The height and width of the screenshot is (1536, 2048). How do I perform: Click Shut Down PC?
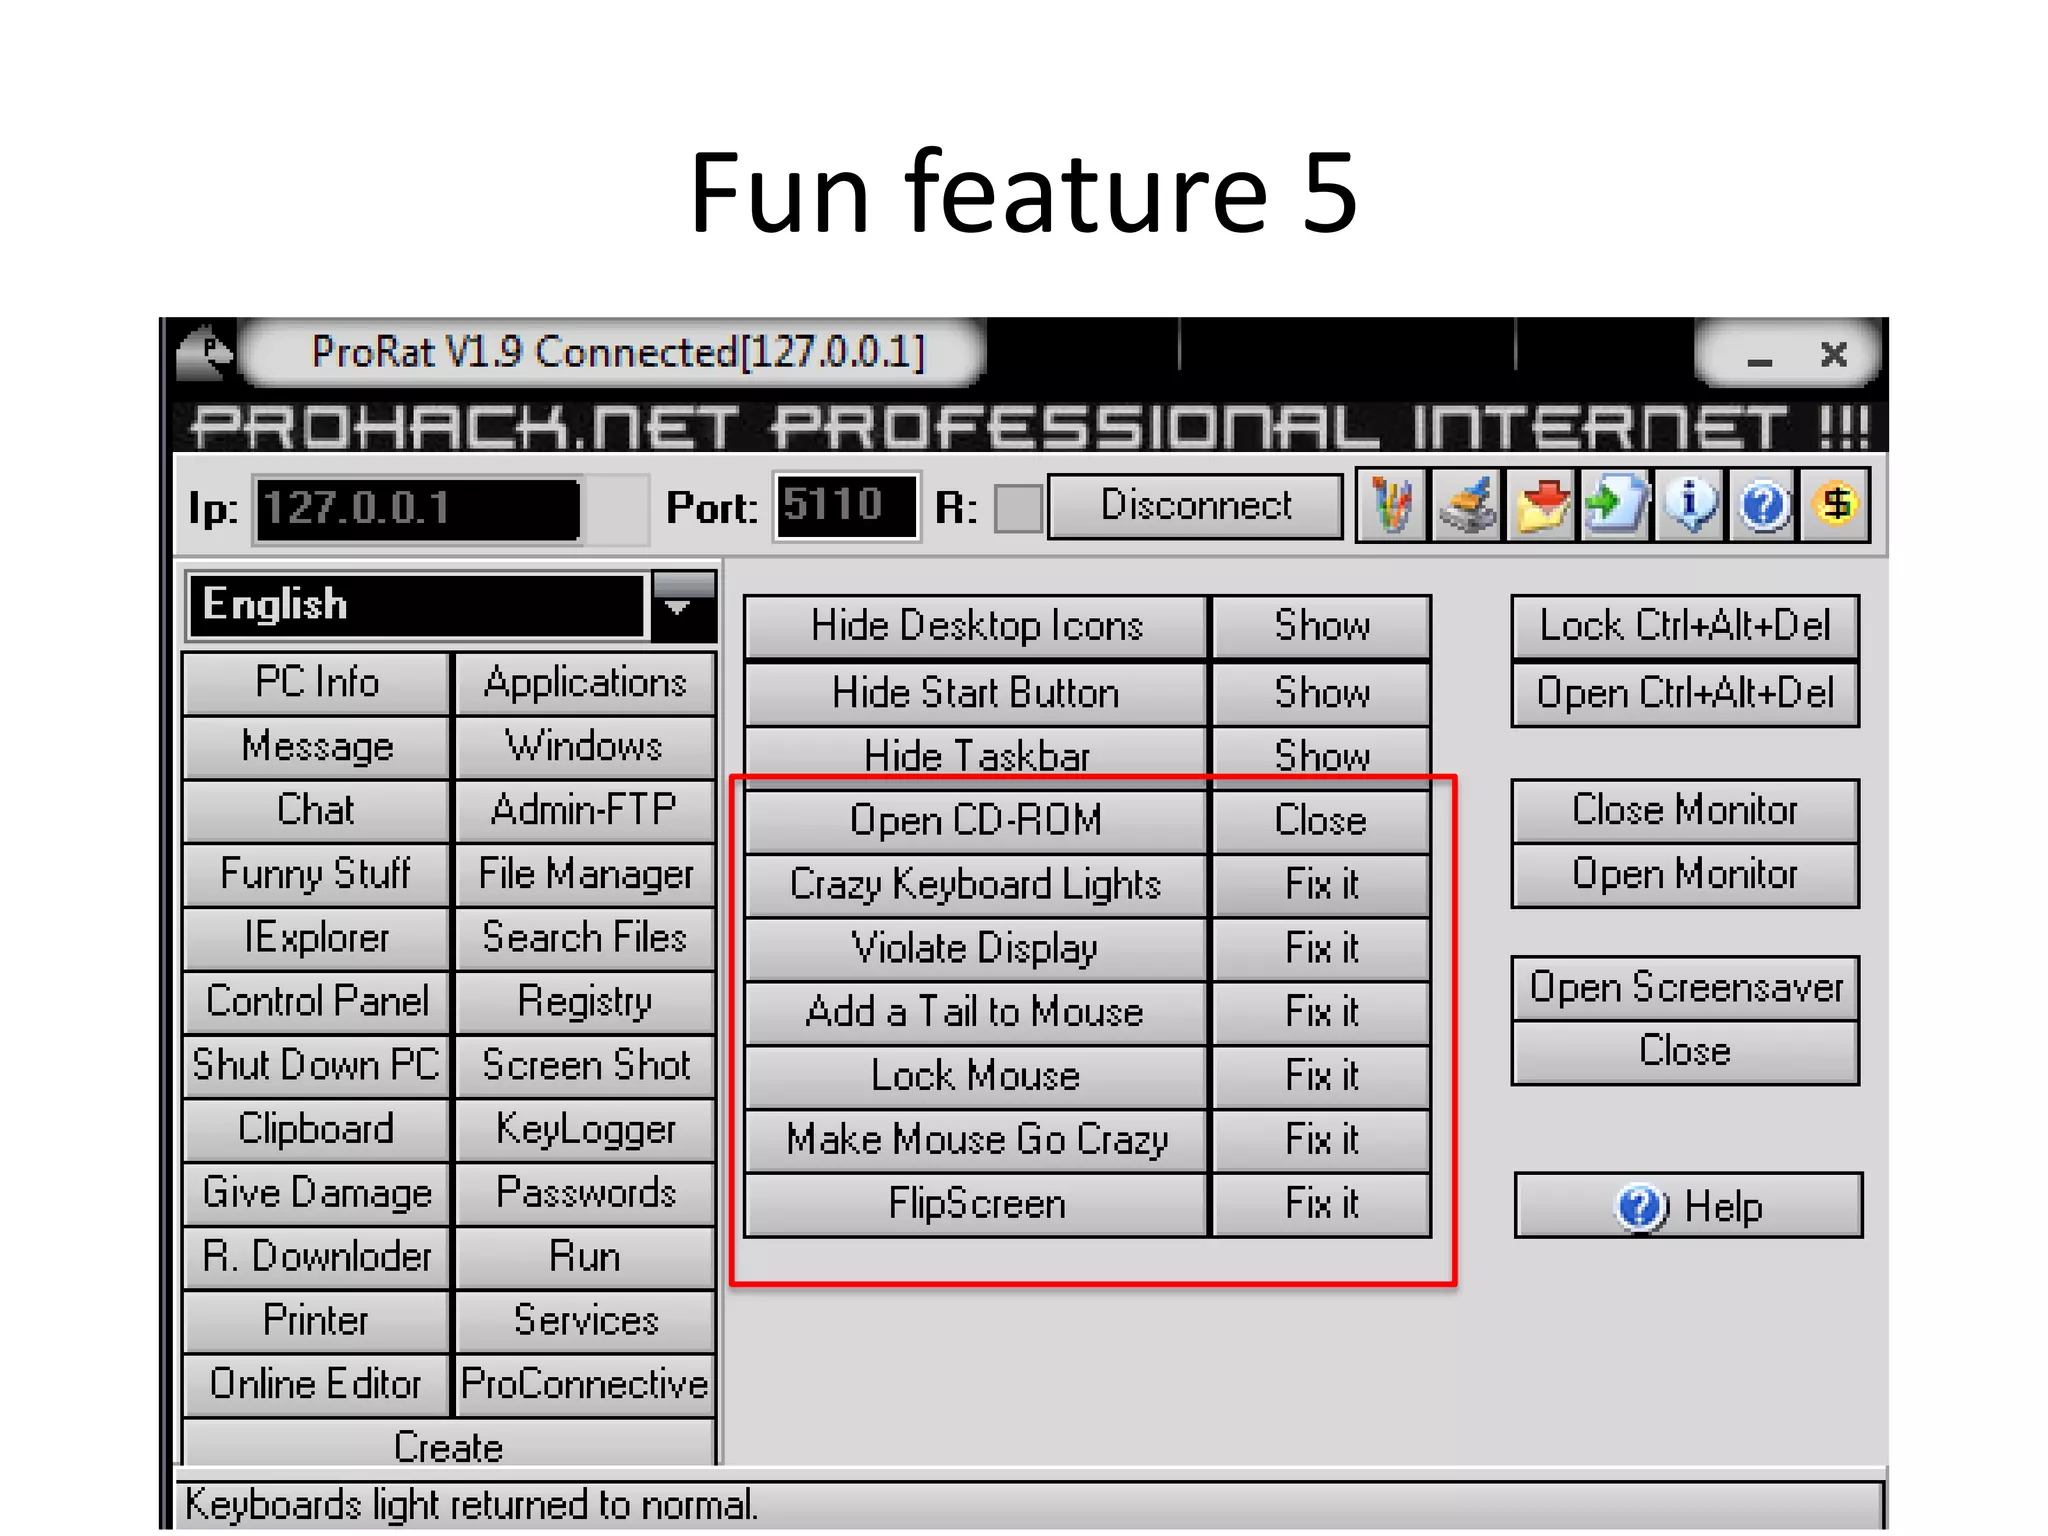point(317,1066)
